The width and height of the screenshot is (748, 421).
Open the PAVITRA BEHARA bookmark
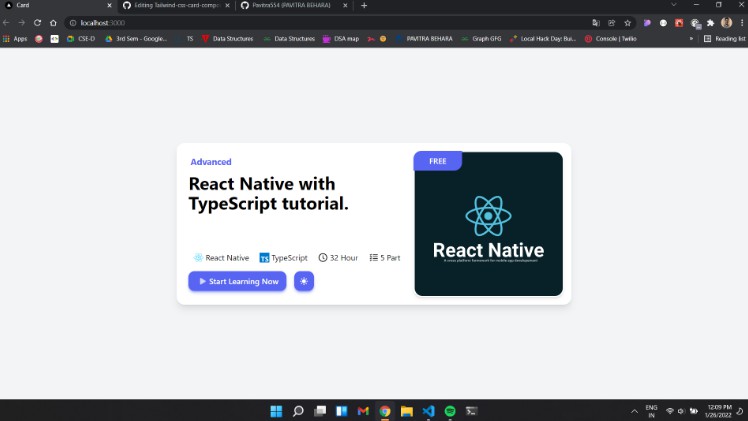[424, 39]
